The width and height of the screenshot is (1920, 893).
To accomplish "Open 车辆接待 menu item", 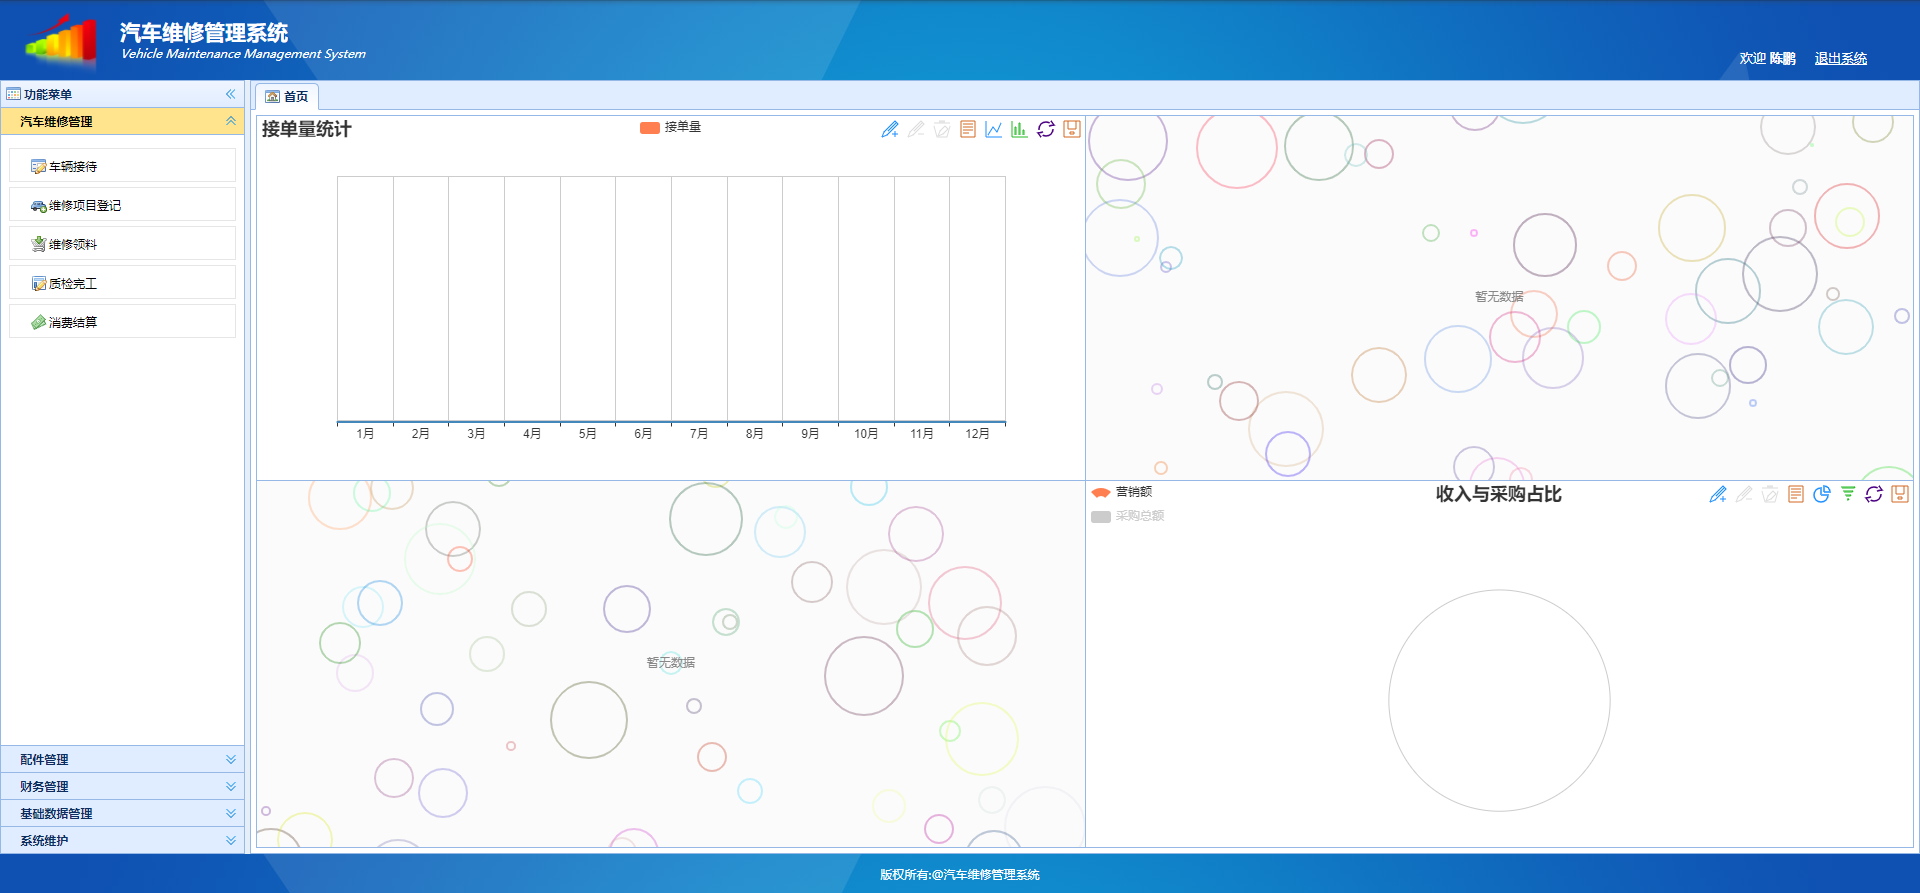I will [x=122, y=166].
